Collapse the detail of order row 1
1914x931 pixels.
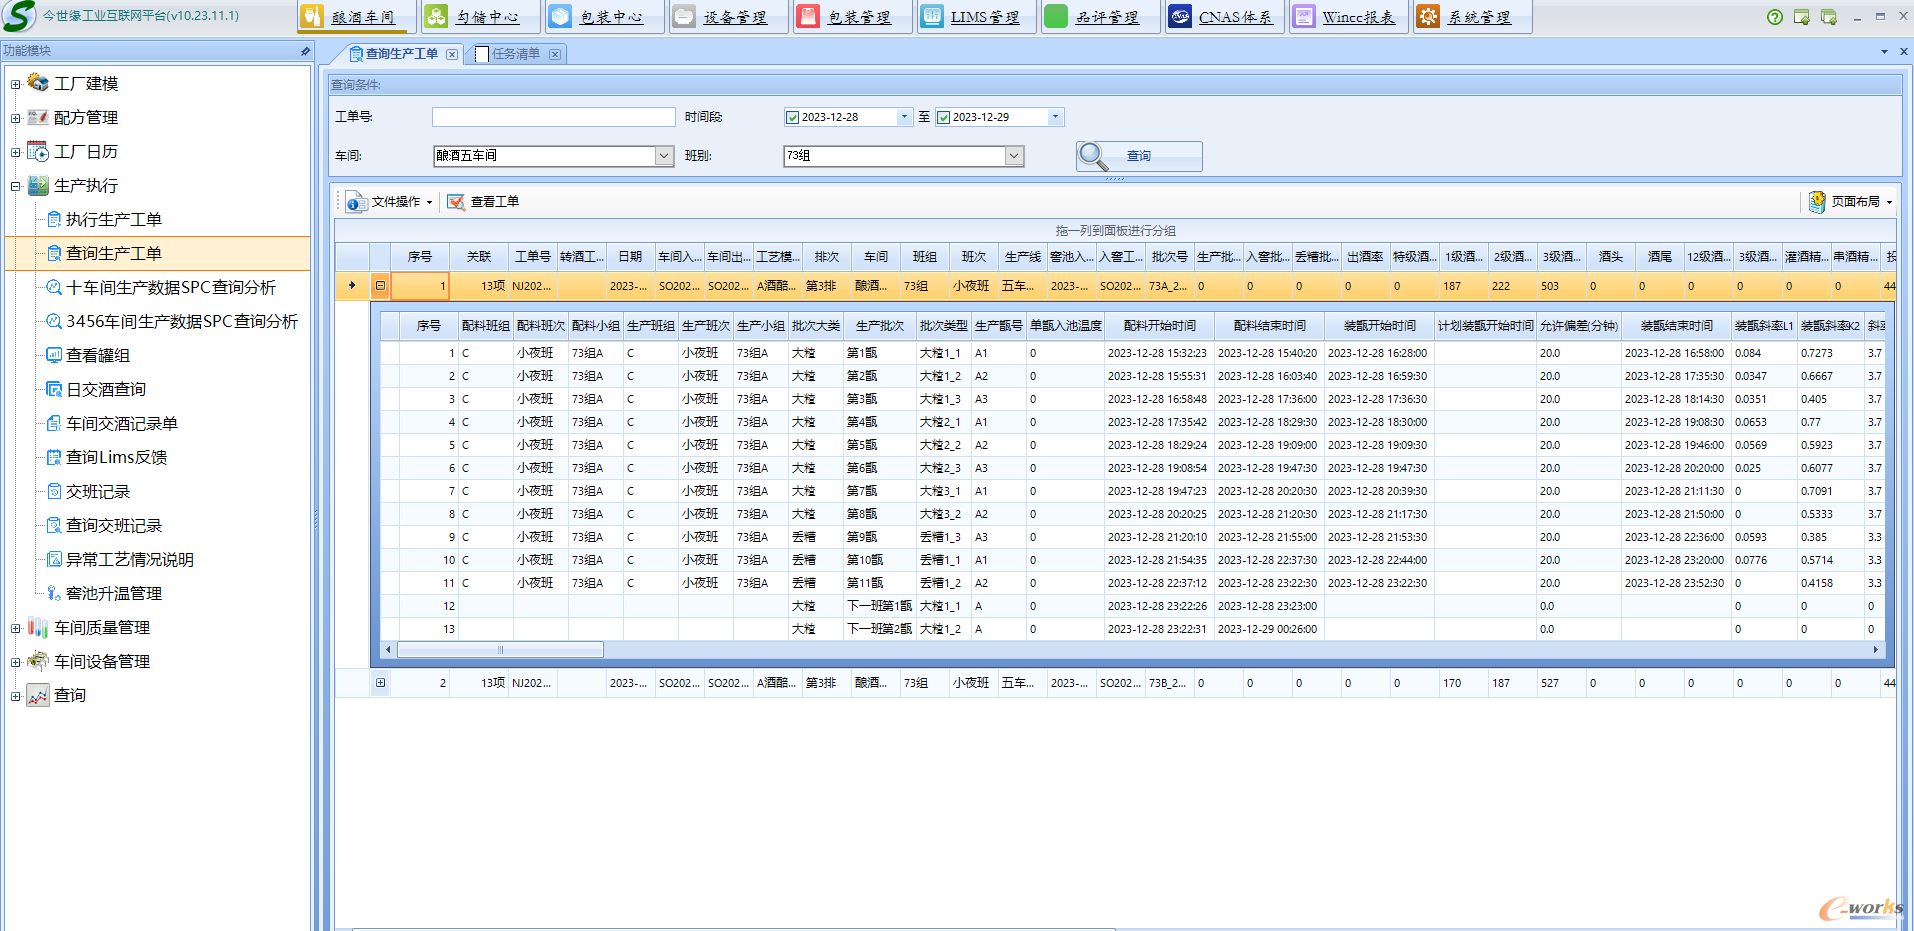(380, 286)
